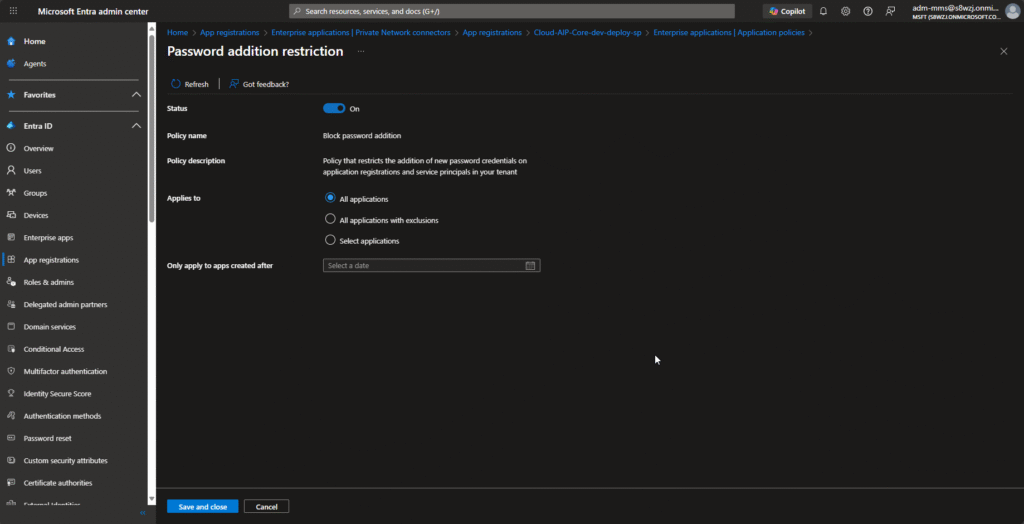Open Copilot from the top bar
The height and width of the screenshot is (524, 1024).
(x=787, y=11)
